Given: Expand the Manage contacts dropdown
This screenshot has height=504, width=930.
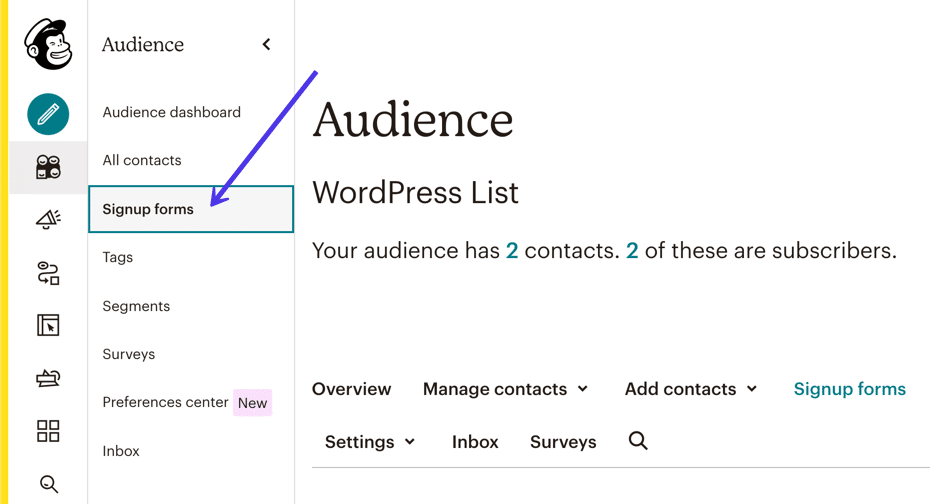Looking at the screenshot, I should [x=505, y=389].
